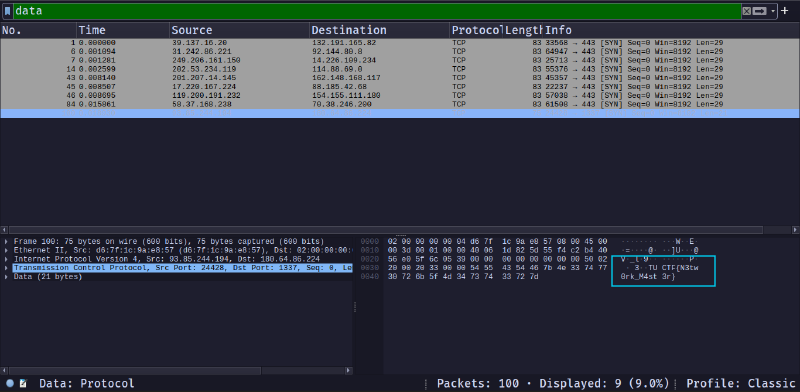This screenshot has width=800, height=392.
Task: Click the display filter bookmark icon
Action: click(x=8, y=11)
